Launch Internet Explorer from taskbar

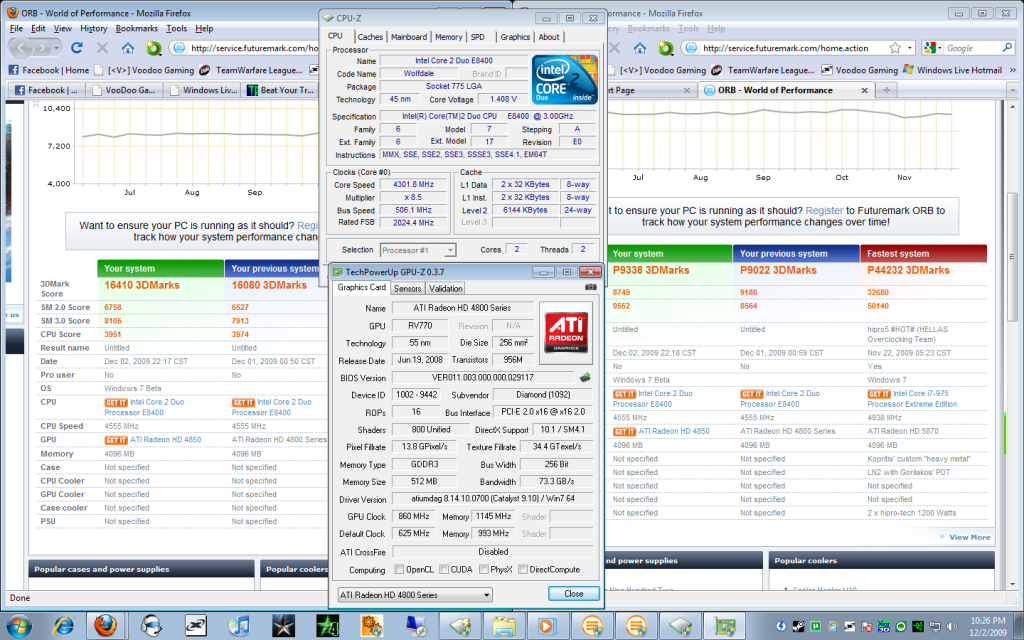click(x=63, y=626)
